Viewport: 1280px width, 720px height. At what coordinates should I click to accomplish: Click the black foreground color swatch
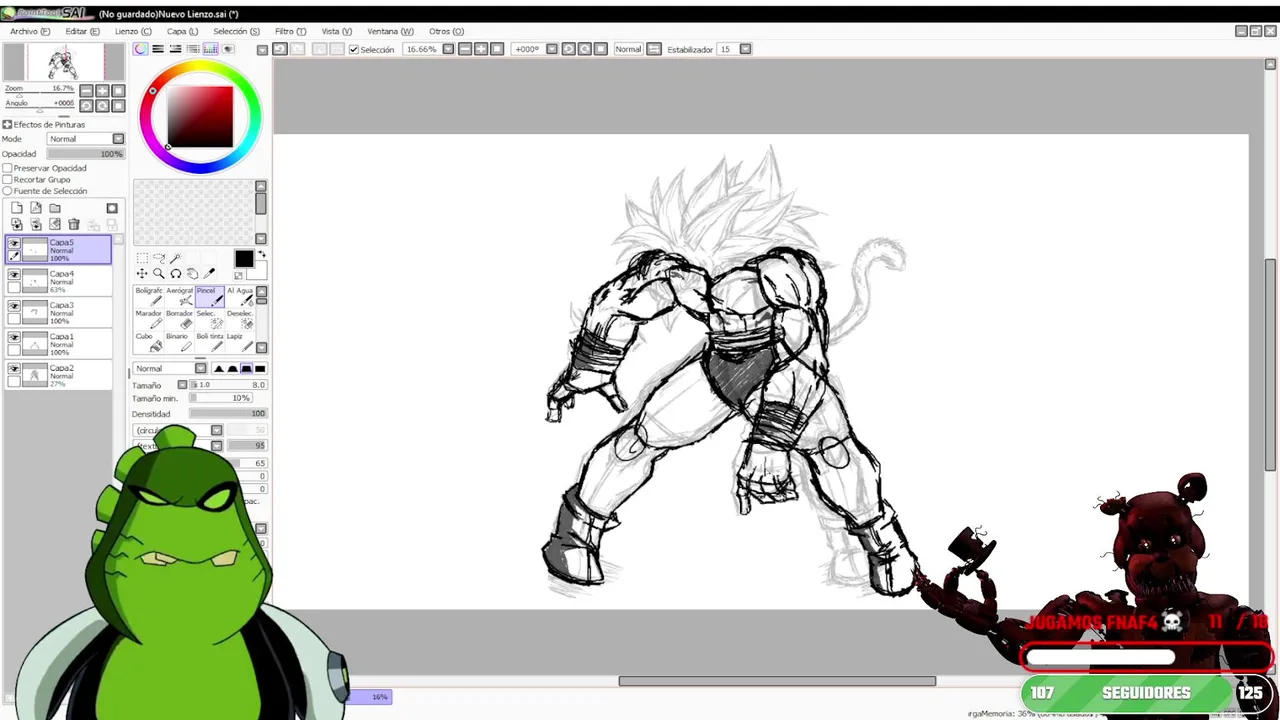tap(243, 259)
